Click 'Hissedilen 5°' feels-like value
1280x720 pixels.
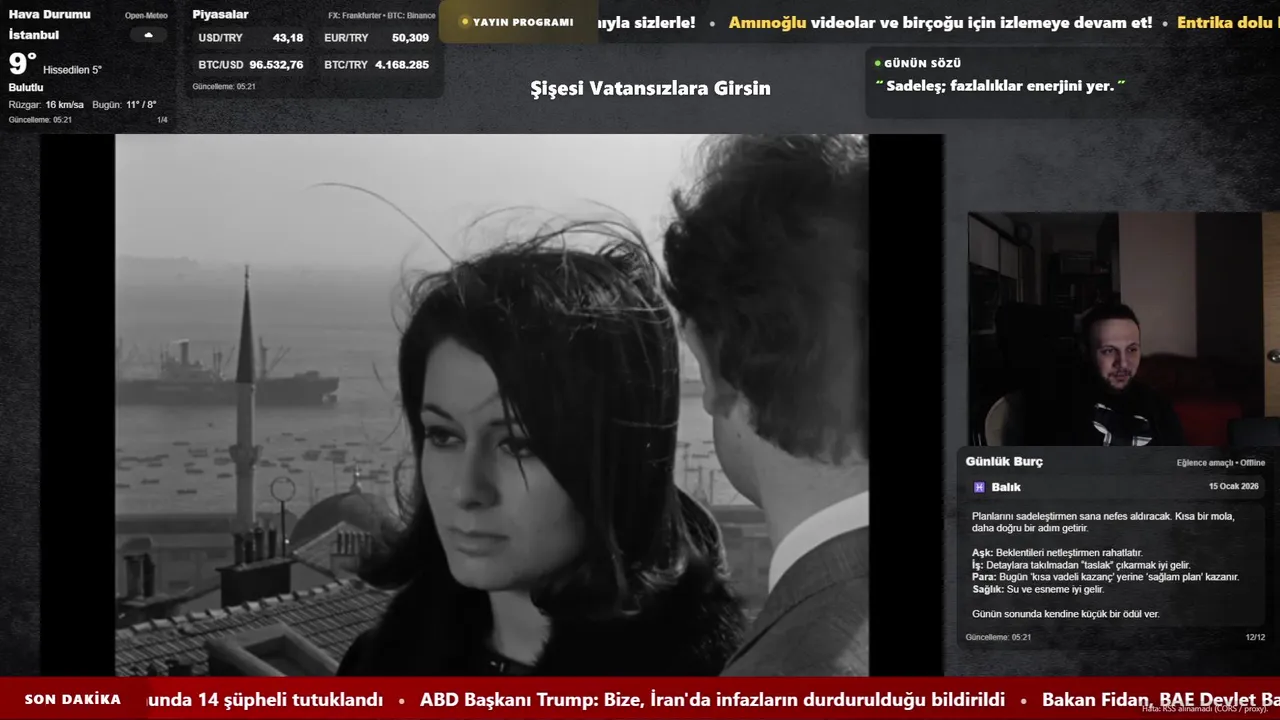point(72,70)
